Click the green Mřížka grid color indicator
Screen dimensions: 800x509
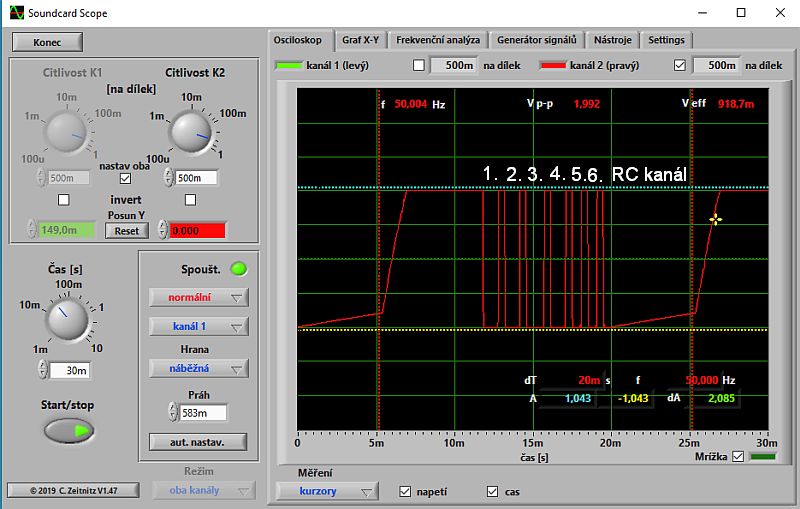[x=764, y=457]
